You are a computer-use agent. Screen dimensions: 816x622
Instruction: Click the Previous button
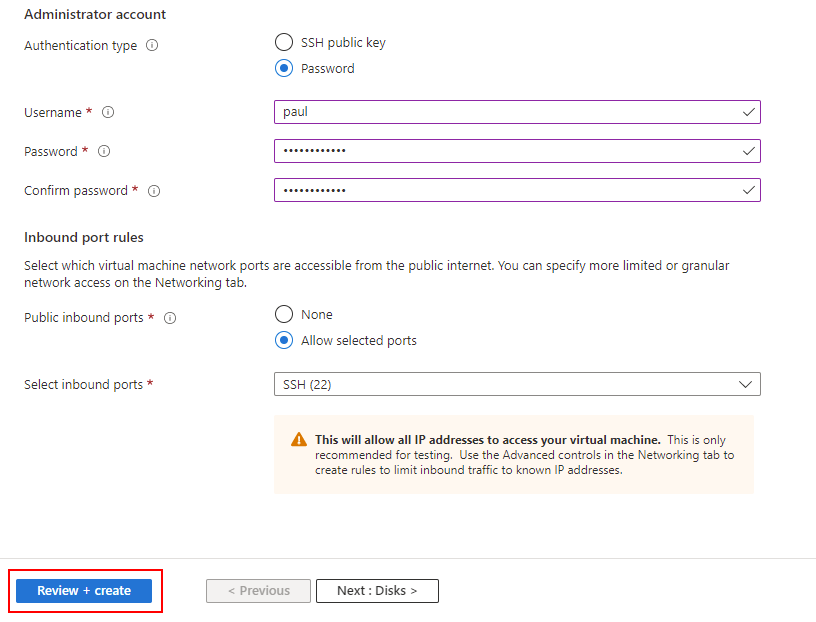[258, 591]
